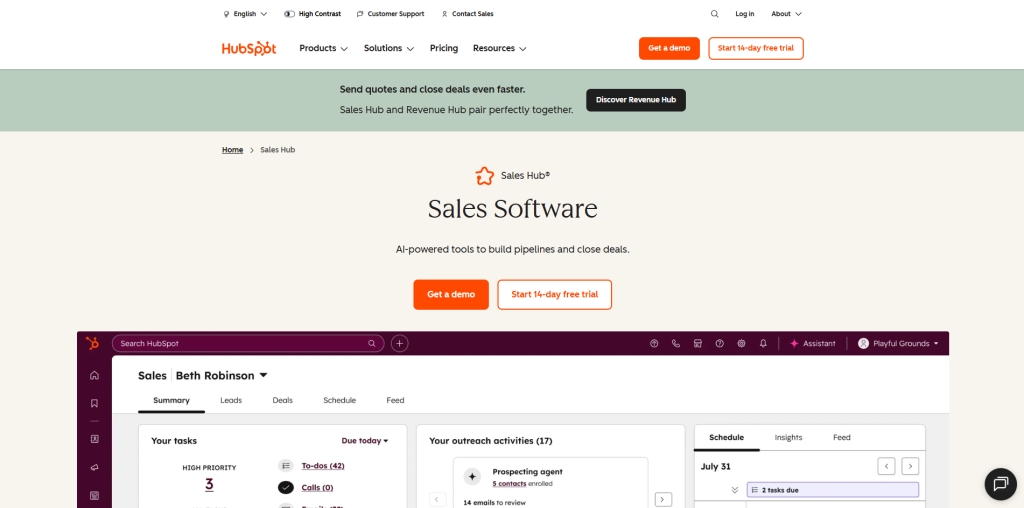Click into the Search HubSpot field

(x=248, y=343)
